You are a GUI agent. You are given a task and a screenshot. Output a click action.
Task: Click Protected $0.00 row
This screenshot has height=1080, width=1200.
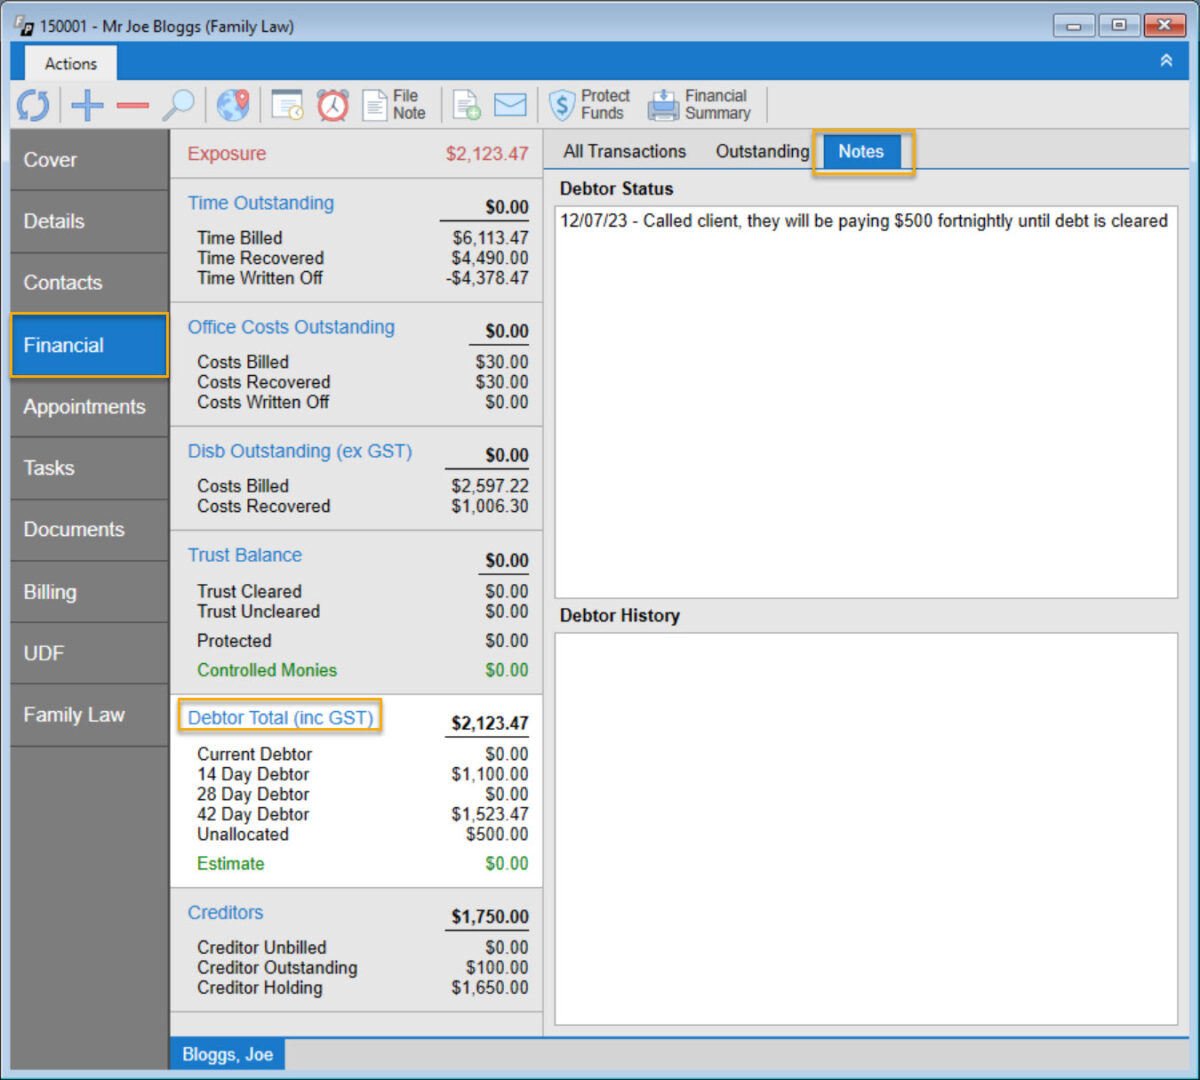(362, 641)
